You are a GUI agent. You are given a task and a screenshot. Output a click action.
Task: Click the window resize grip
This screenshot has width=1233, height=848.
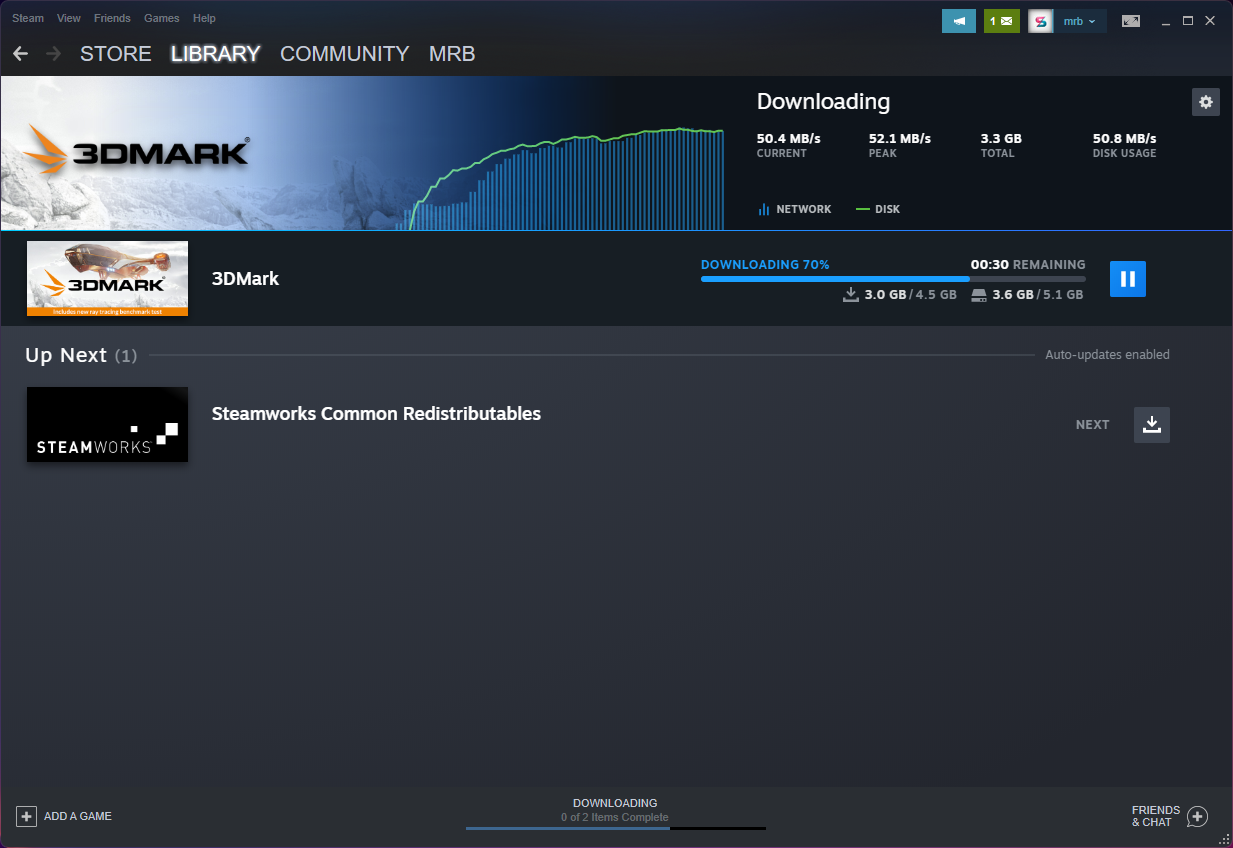(x=1224, y=839)
